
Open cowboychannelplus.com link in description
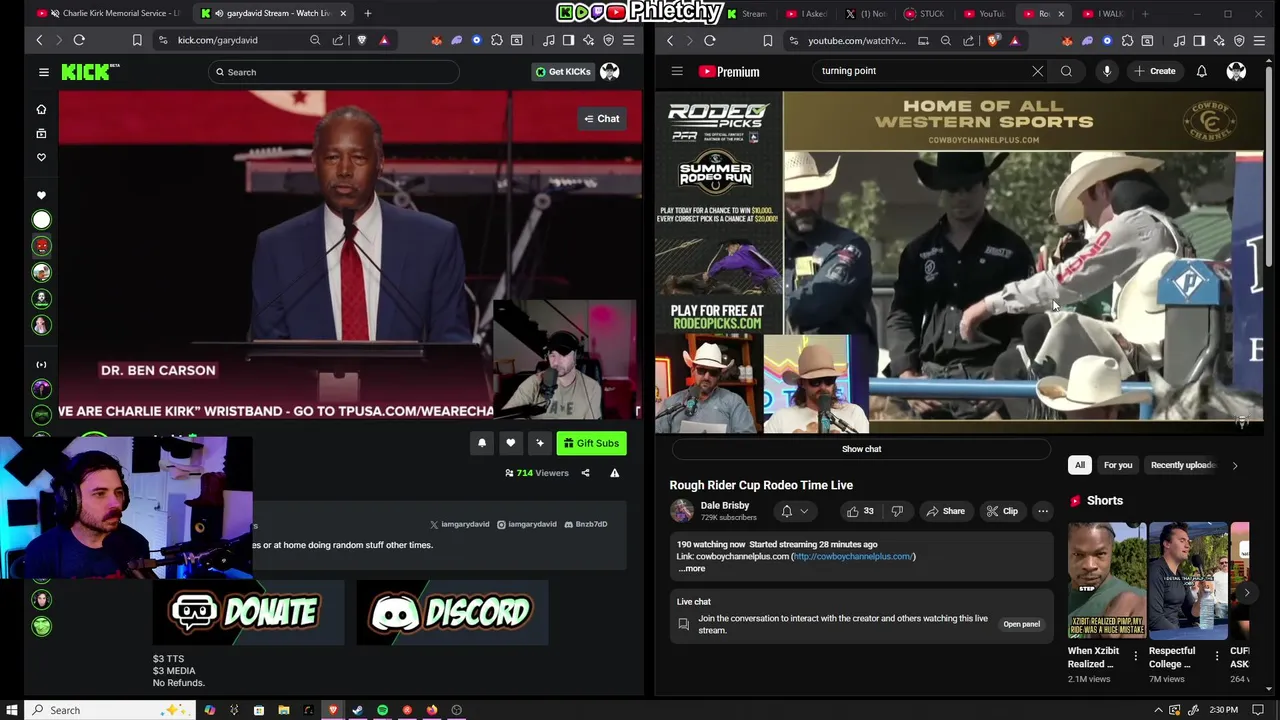pos(852,556)
